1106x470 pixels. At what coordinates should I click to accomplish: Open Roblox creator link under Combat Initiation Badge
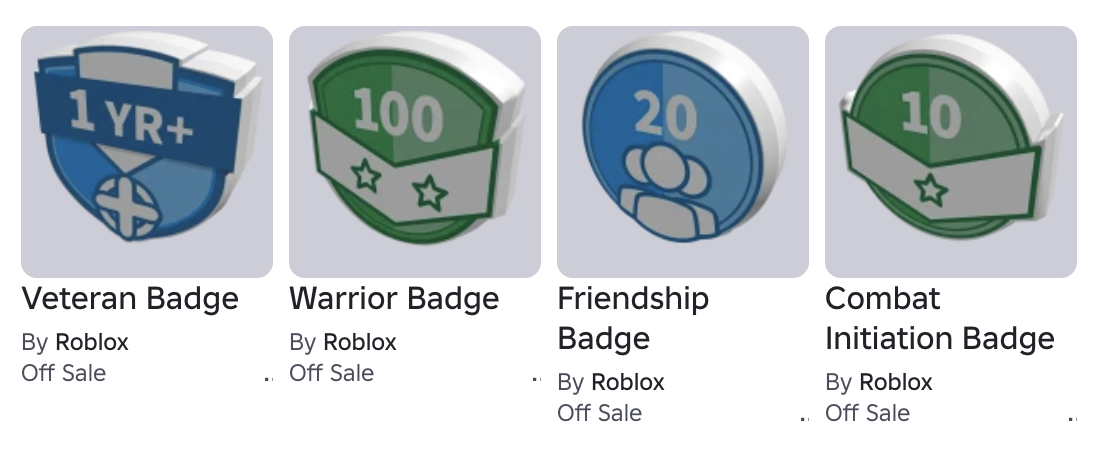pyautogui.click(x=896, y=382)
